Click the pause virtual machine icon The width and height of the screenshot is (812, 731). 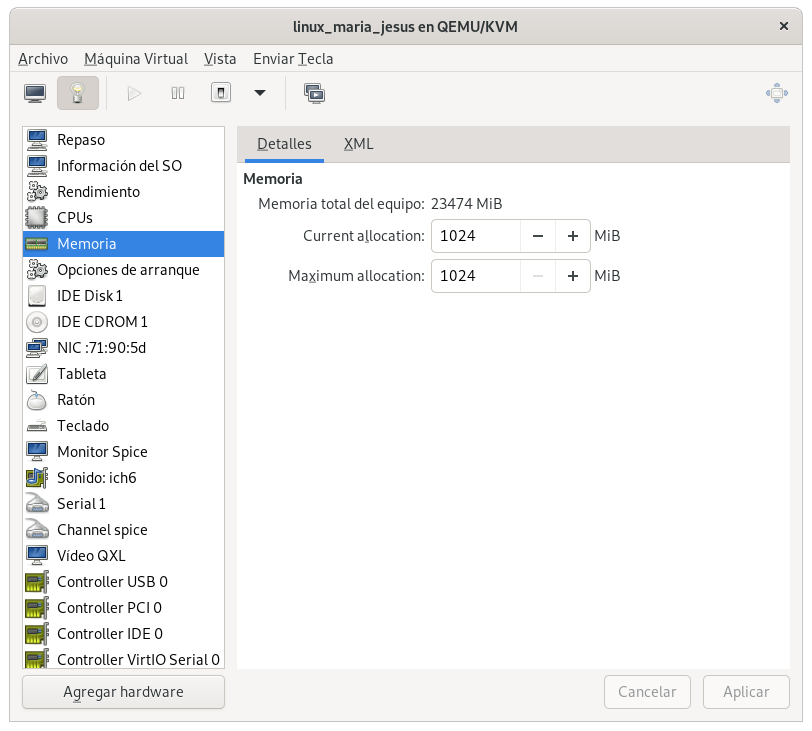pos(178,93)
